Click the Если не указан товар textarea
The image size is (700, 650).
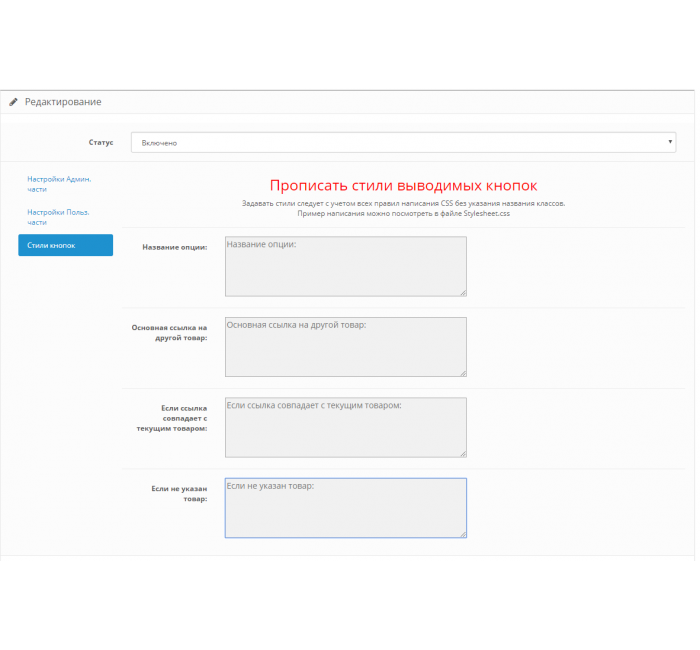(346, 508)
